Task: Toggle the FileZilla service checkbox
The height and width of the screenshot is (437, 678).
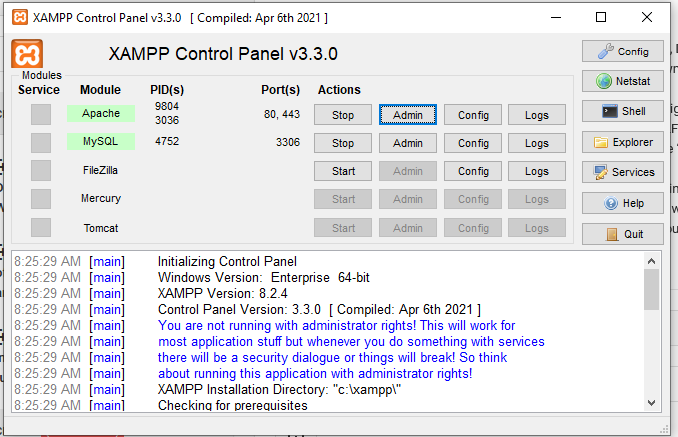Action: 41,171
